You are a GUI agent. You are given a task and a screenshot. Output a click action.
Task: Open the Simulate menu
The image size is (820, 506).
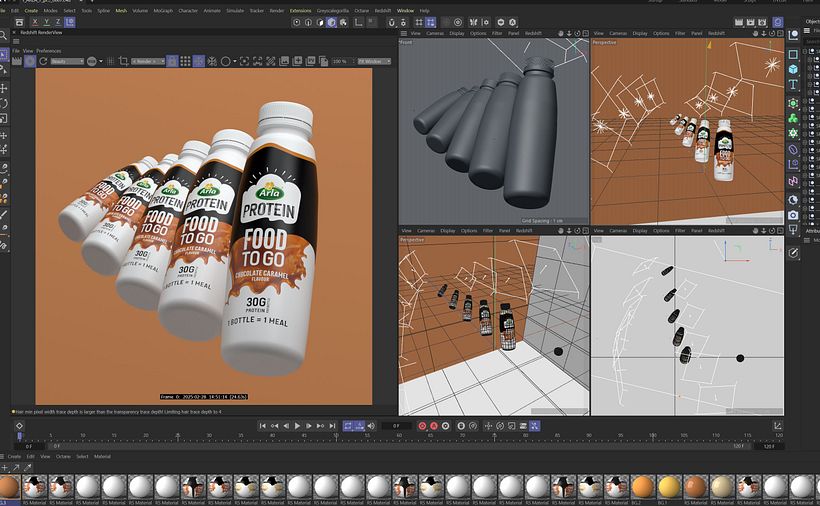click(235, 10)
